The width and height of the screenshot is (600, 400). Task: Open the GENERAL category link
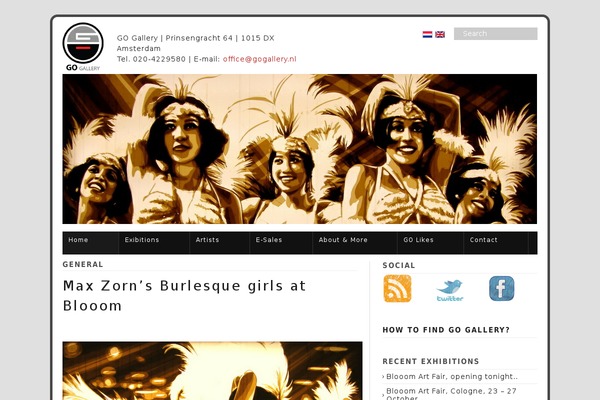(83, 264)
